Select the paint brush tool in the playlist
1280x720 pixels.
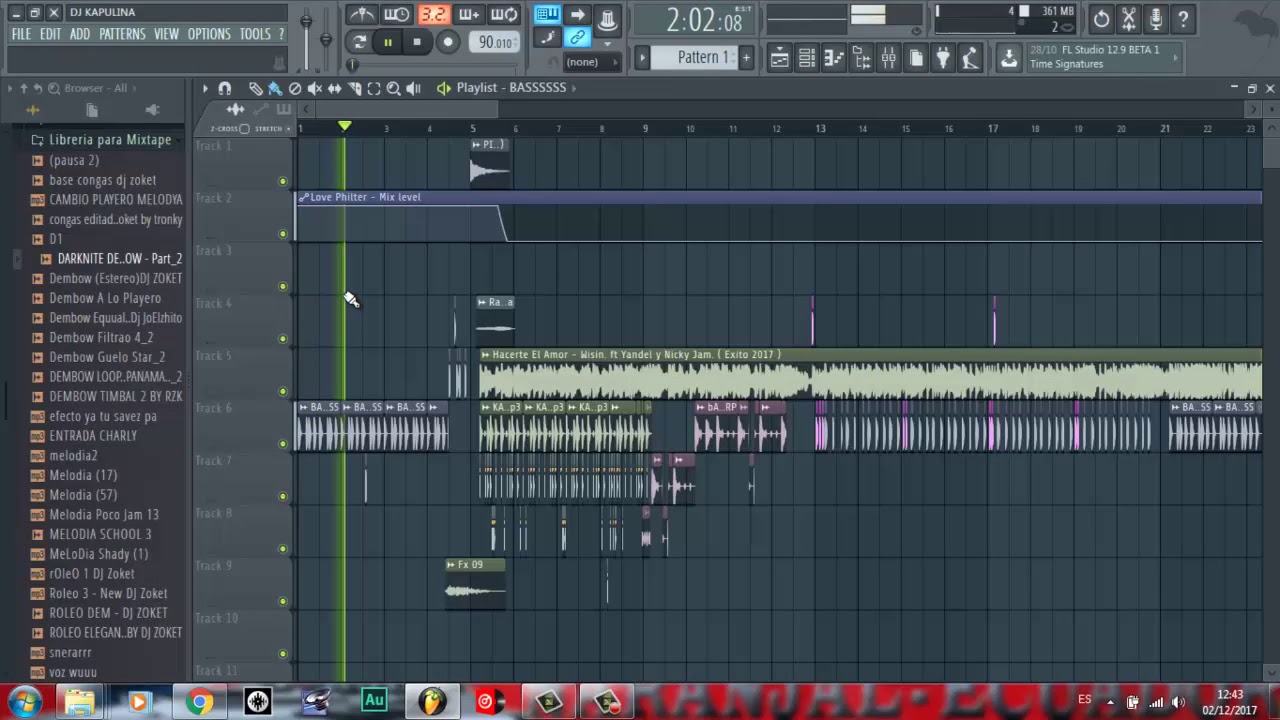pos(275,88)
